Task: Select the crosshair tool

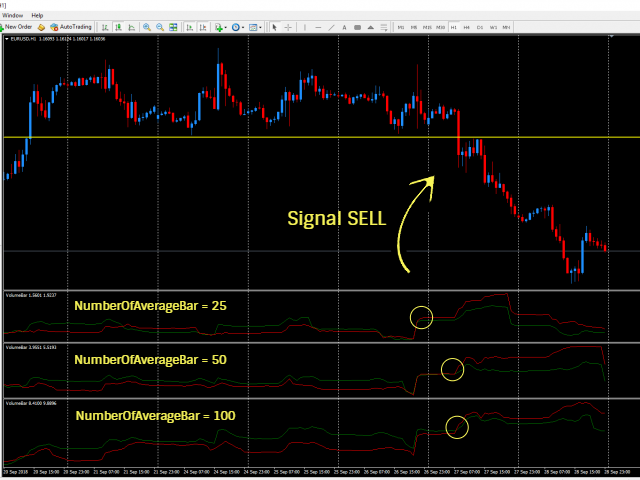Action: coord(288,27)
